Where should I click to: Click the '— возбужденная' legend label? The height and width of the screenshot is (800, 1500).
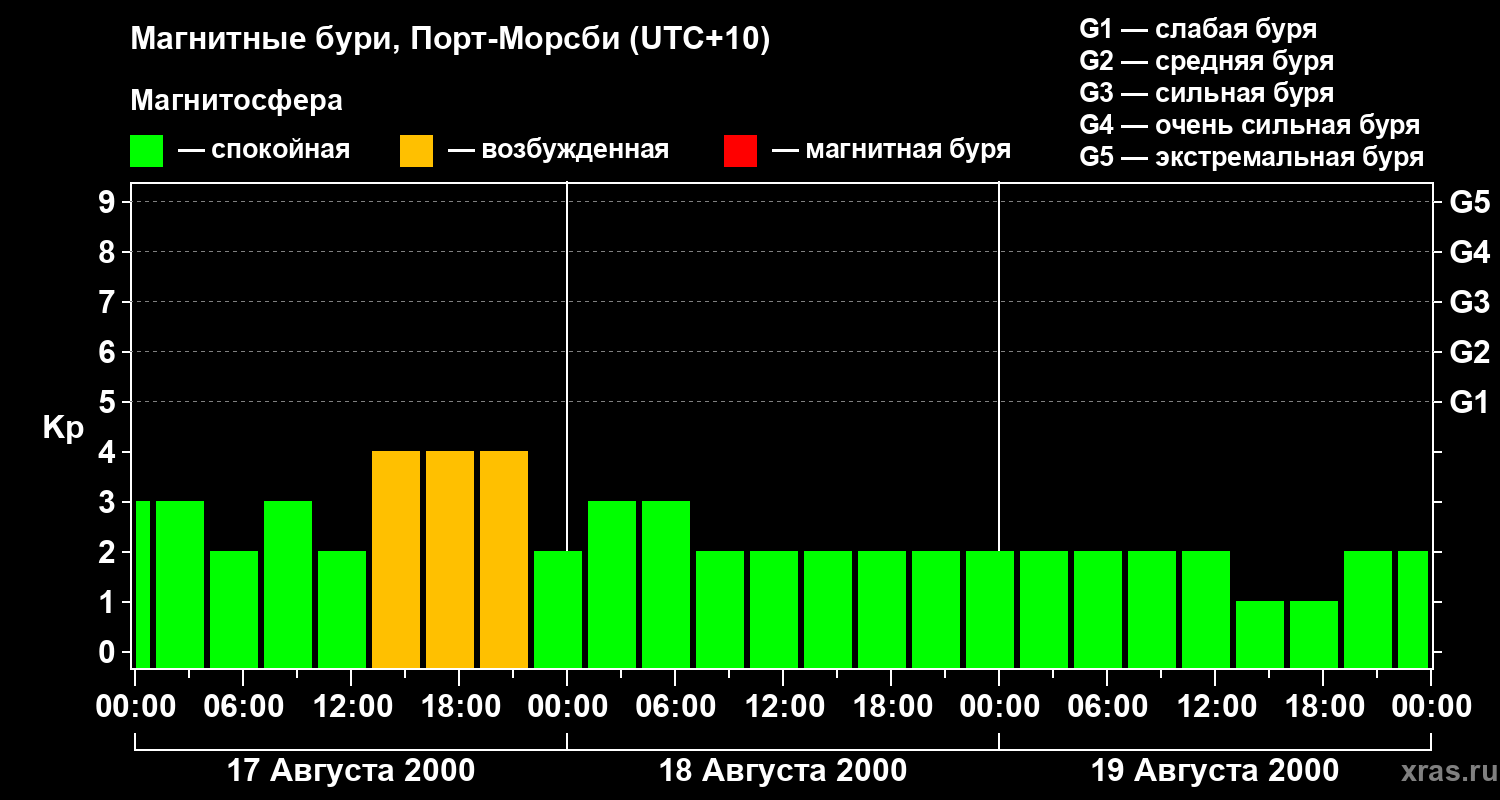[558, 150]
